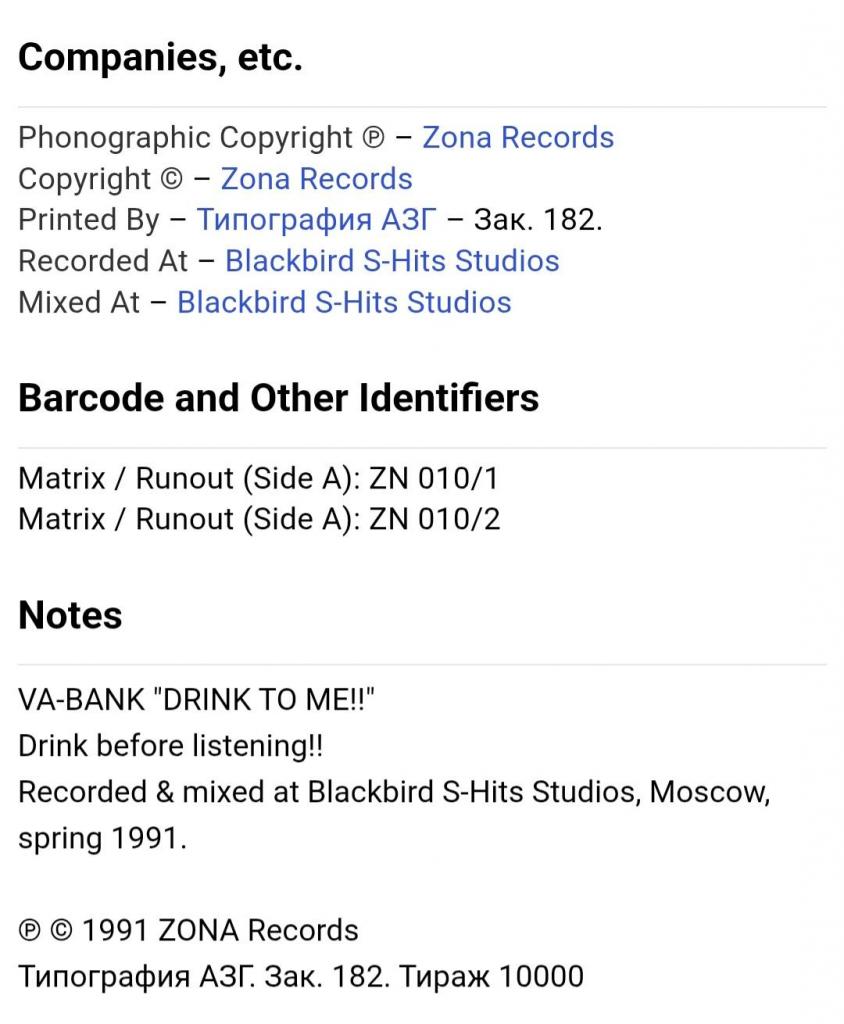This screenshot has height=1024, width=844.
Task: Open Blackbird S-Hits Studios link after Mixed At
Action: (344, 302)
